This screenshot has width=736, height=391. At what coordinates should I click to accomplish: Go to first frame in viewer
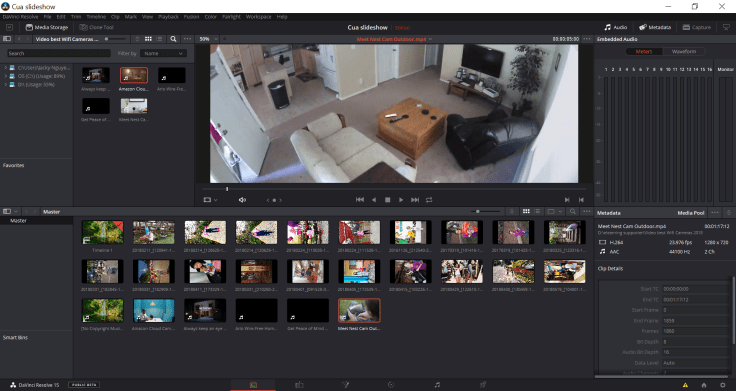[360, 199]
